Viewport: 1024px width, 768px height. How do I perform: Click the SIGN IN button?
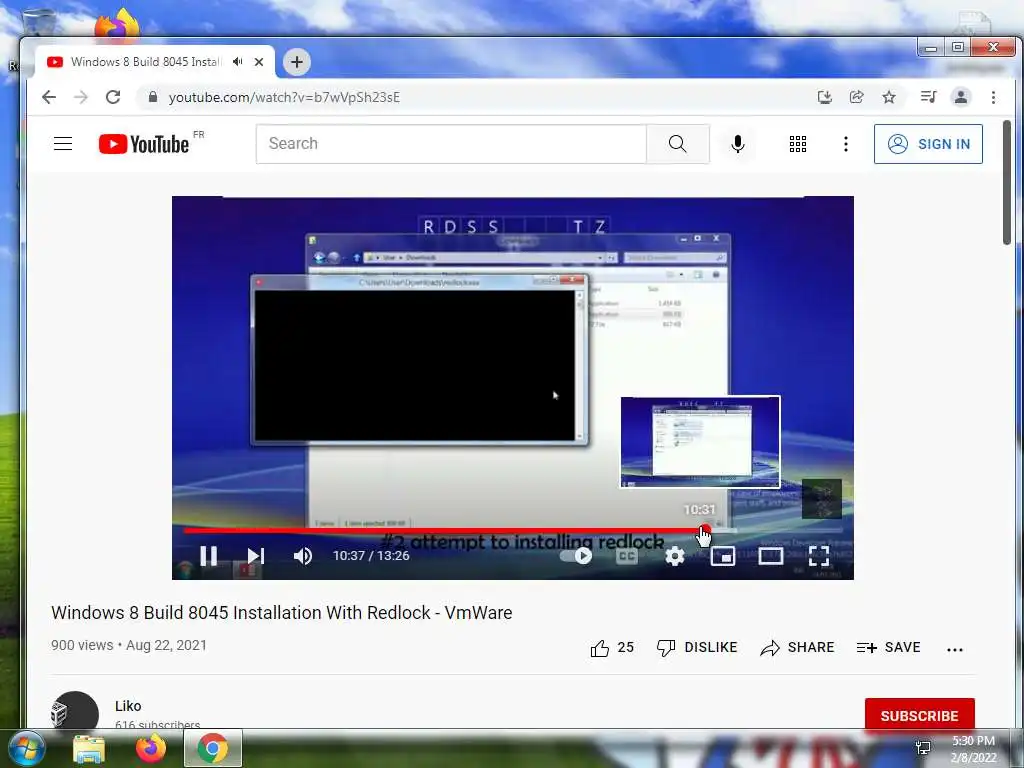[928, 144]
